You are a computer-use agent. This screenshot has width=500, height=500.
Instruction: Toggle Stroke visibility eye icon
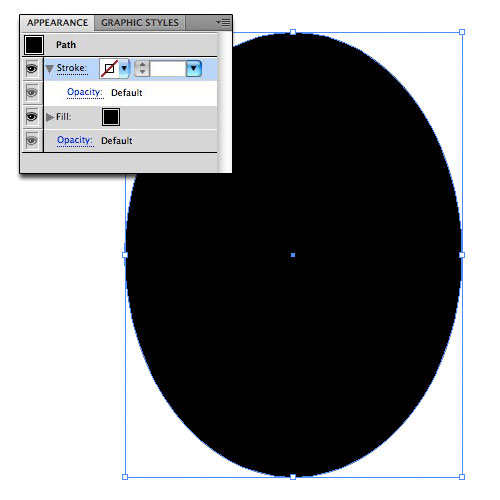[x=32, y=69]
